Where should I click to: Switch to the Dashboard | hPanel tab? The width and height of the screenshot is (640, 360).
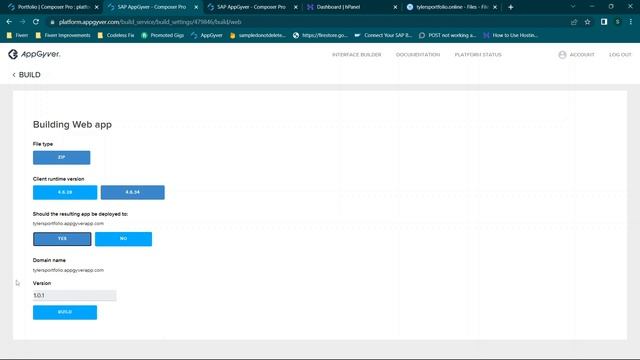pos(338,7)
